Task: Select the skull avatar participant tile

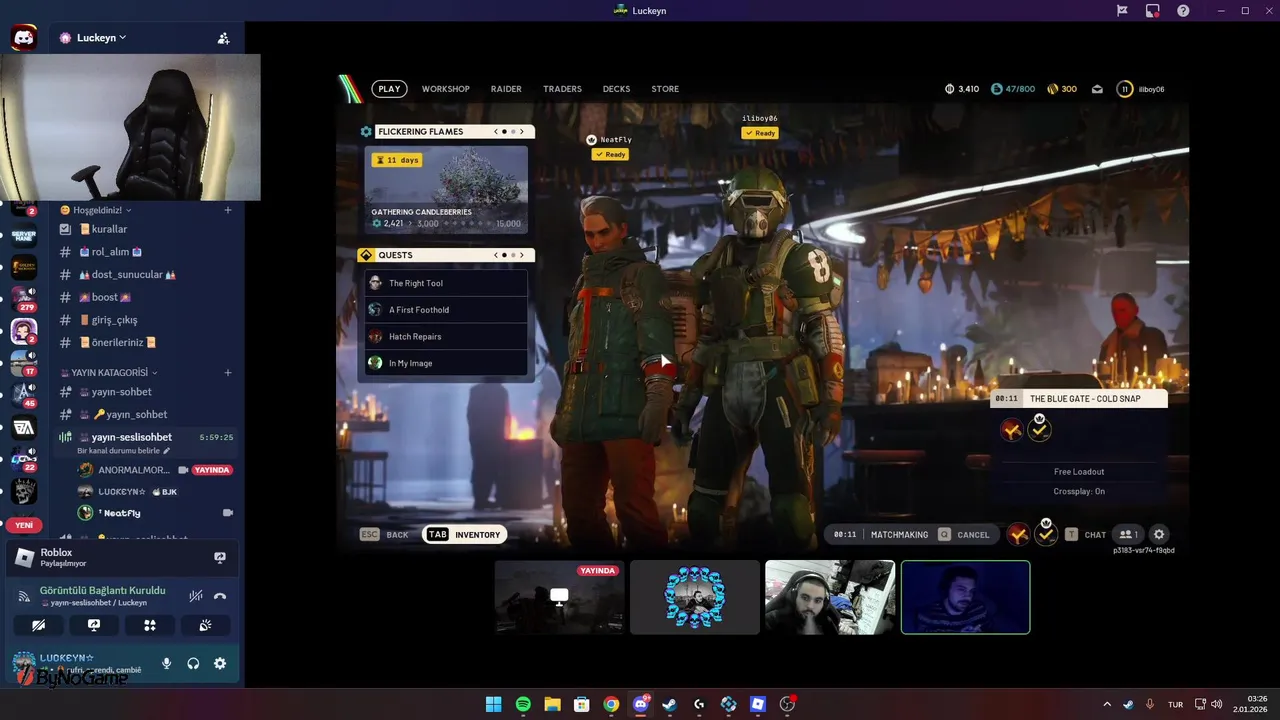Action: coord(695,597)
